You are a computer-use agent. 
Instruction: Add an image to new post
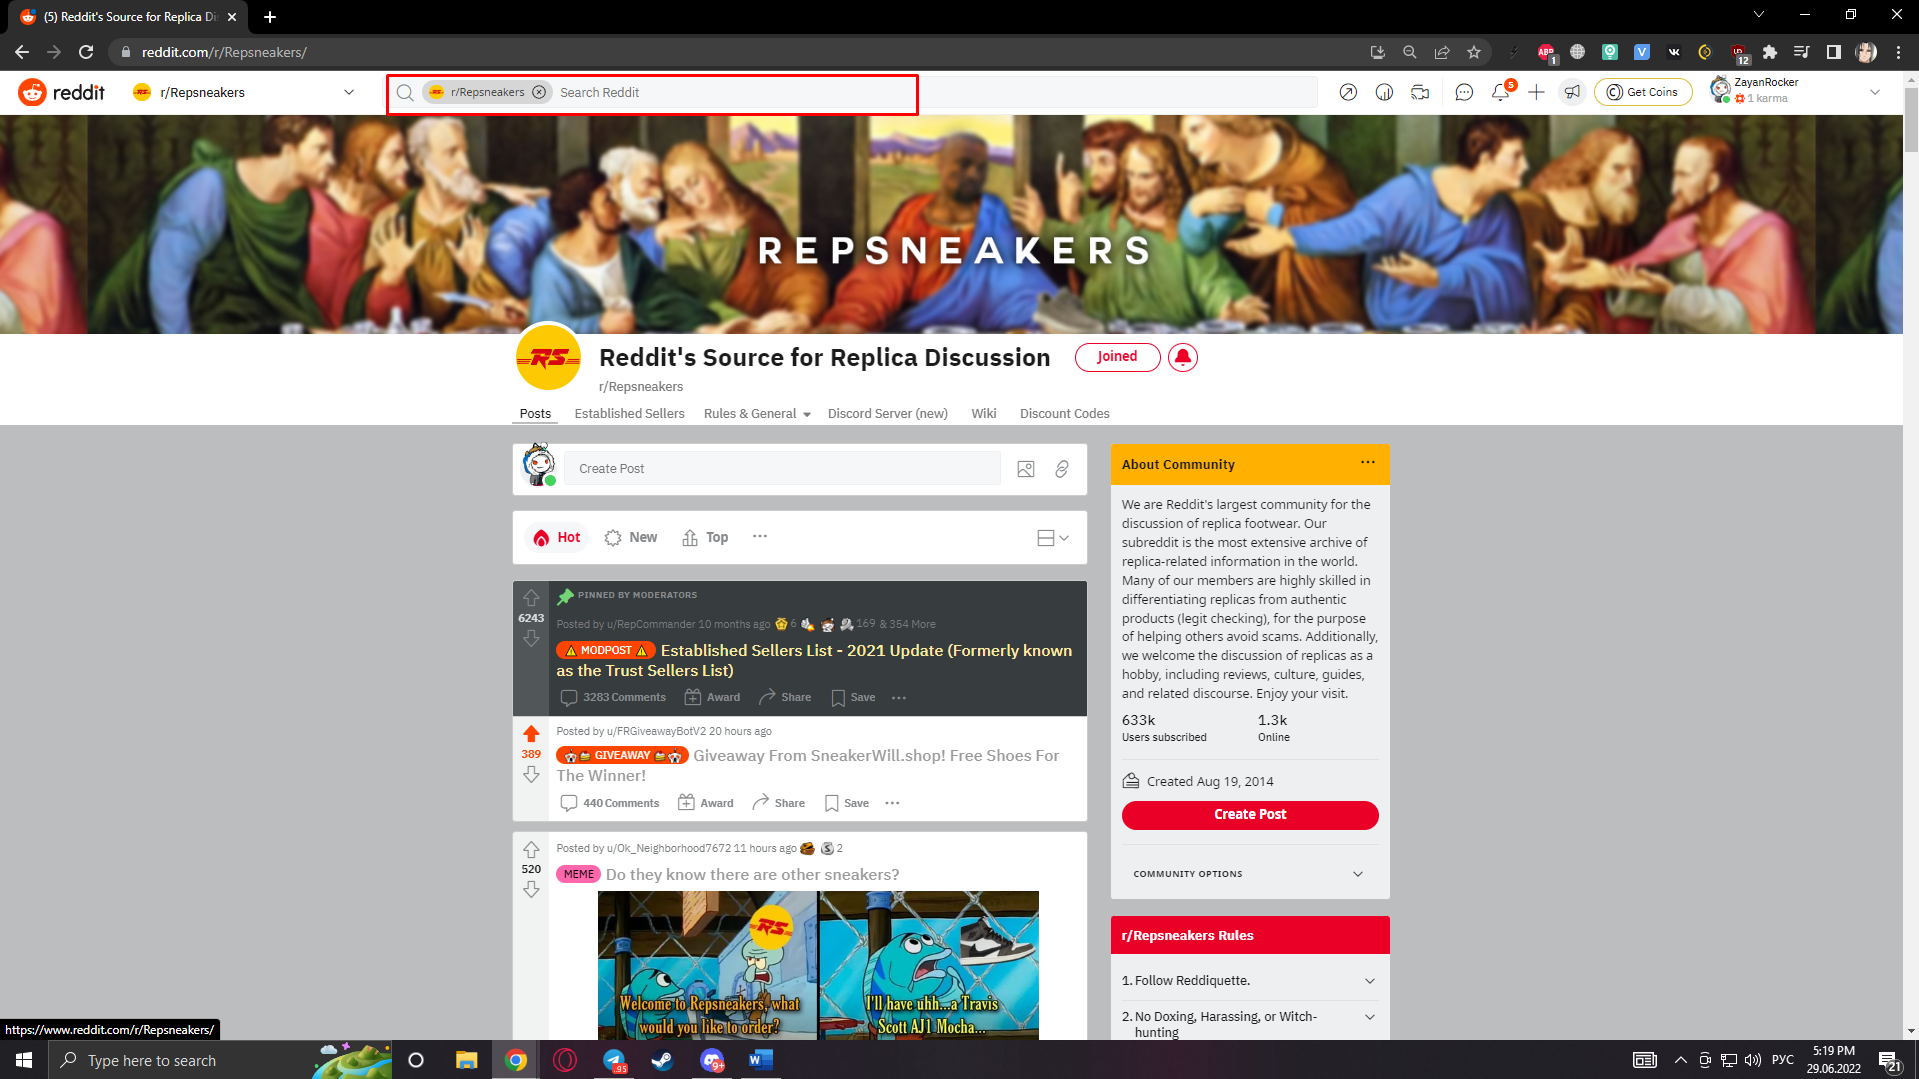point(1025,469)
